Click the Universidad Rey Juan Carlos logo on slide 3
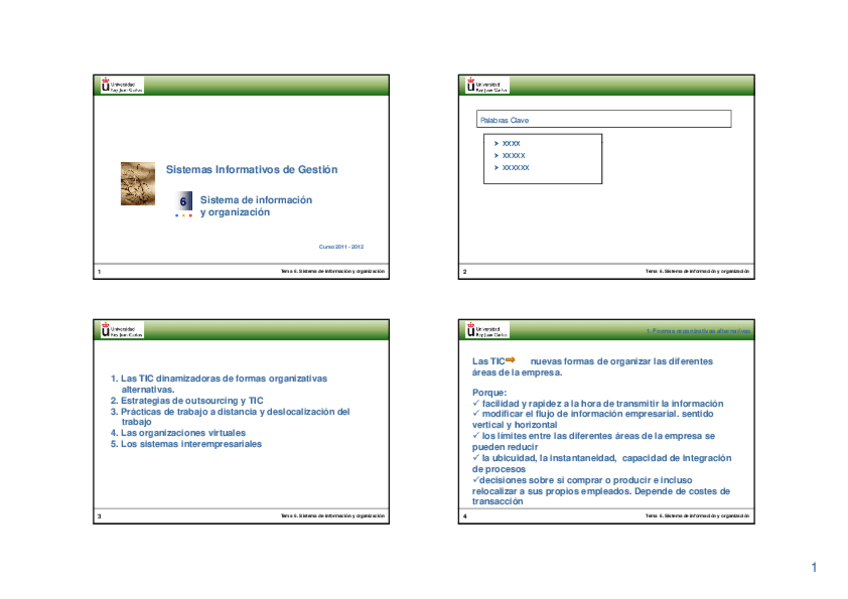 pos(122,330)
